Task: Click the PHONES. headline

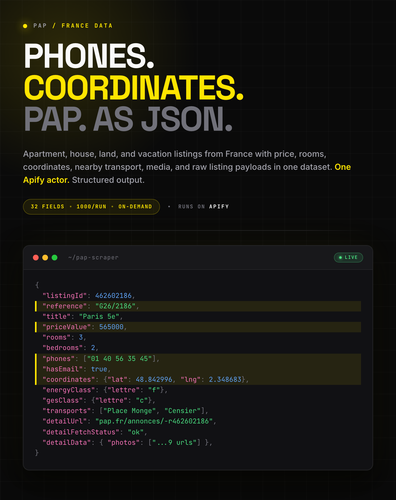Action: click(89, 56)
